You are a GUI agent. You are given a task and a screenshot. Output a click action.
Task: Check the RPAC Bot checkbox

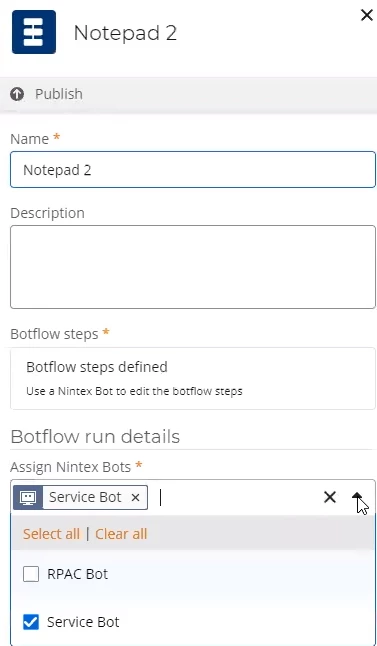[31, 574]
